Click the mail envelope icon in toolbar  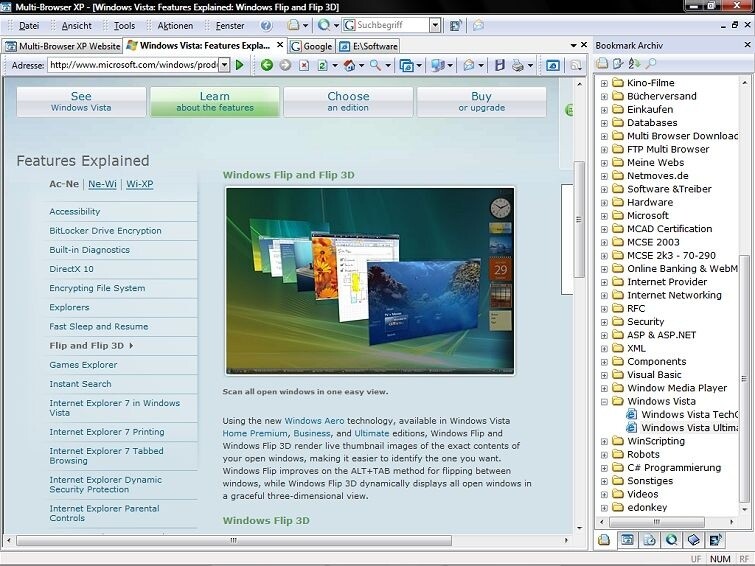point(469,65)
